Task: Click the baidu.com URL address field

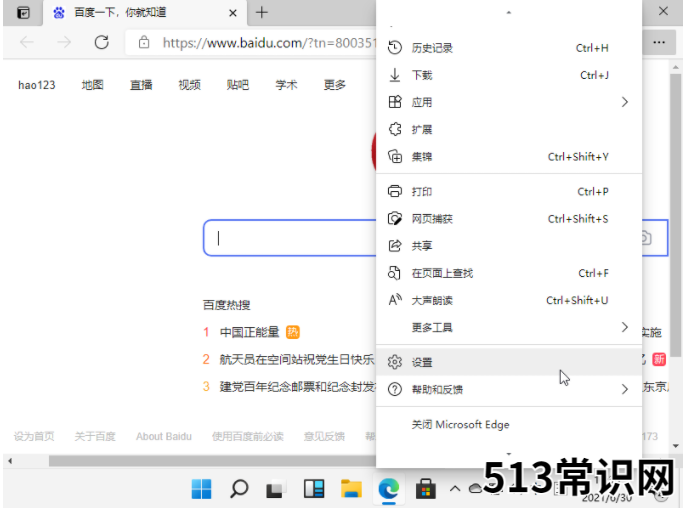Action: point(268,43)
